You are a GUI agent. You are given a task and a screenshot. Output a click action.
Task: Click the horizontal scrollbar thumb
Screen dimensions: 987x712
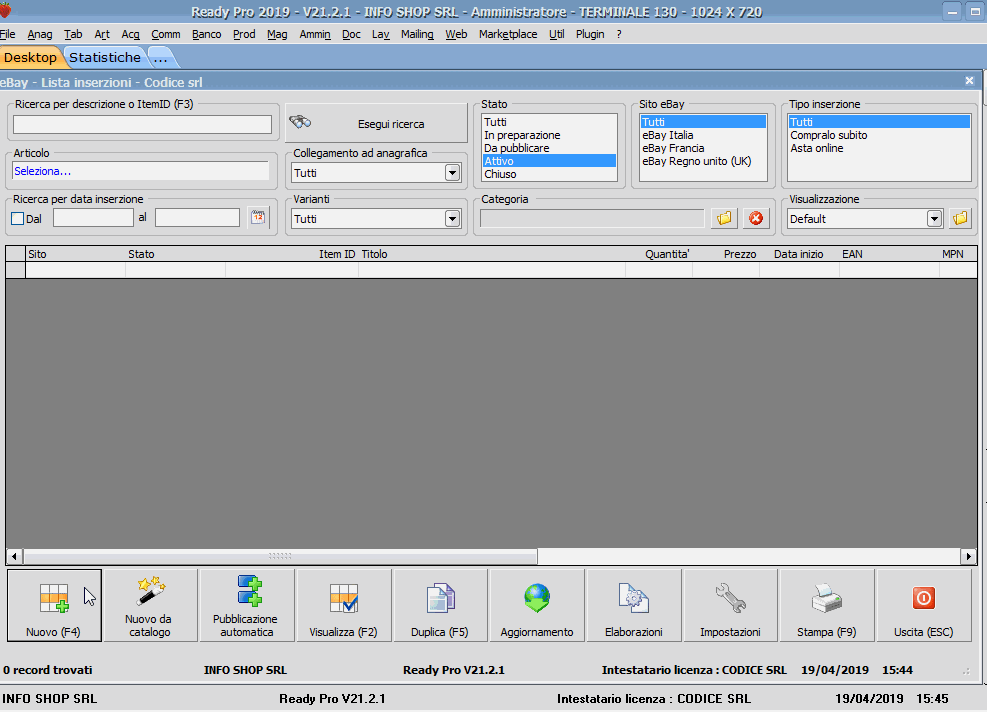tap(280, 556)
